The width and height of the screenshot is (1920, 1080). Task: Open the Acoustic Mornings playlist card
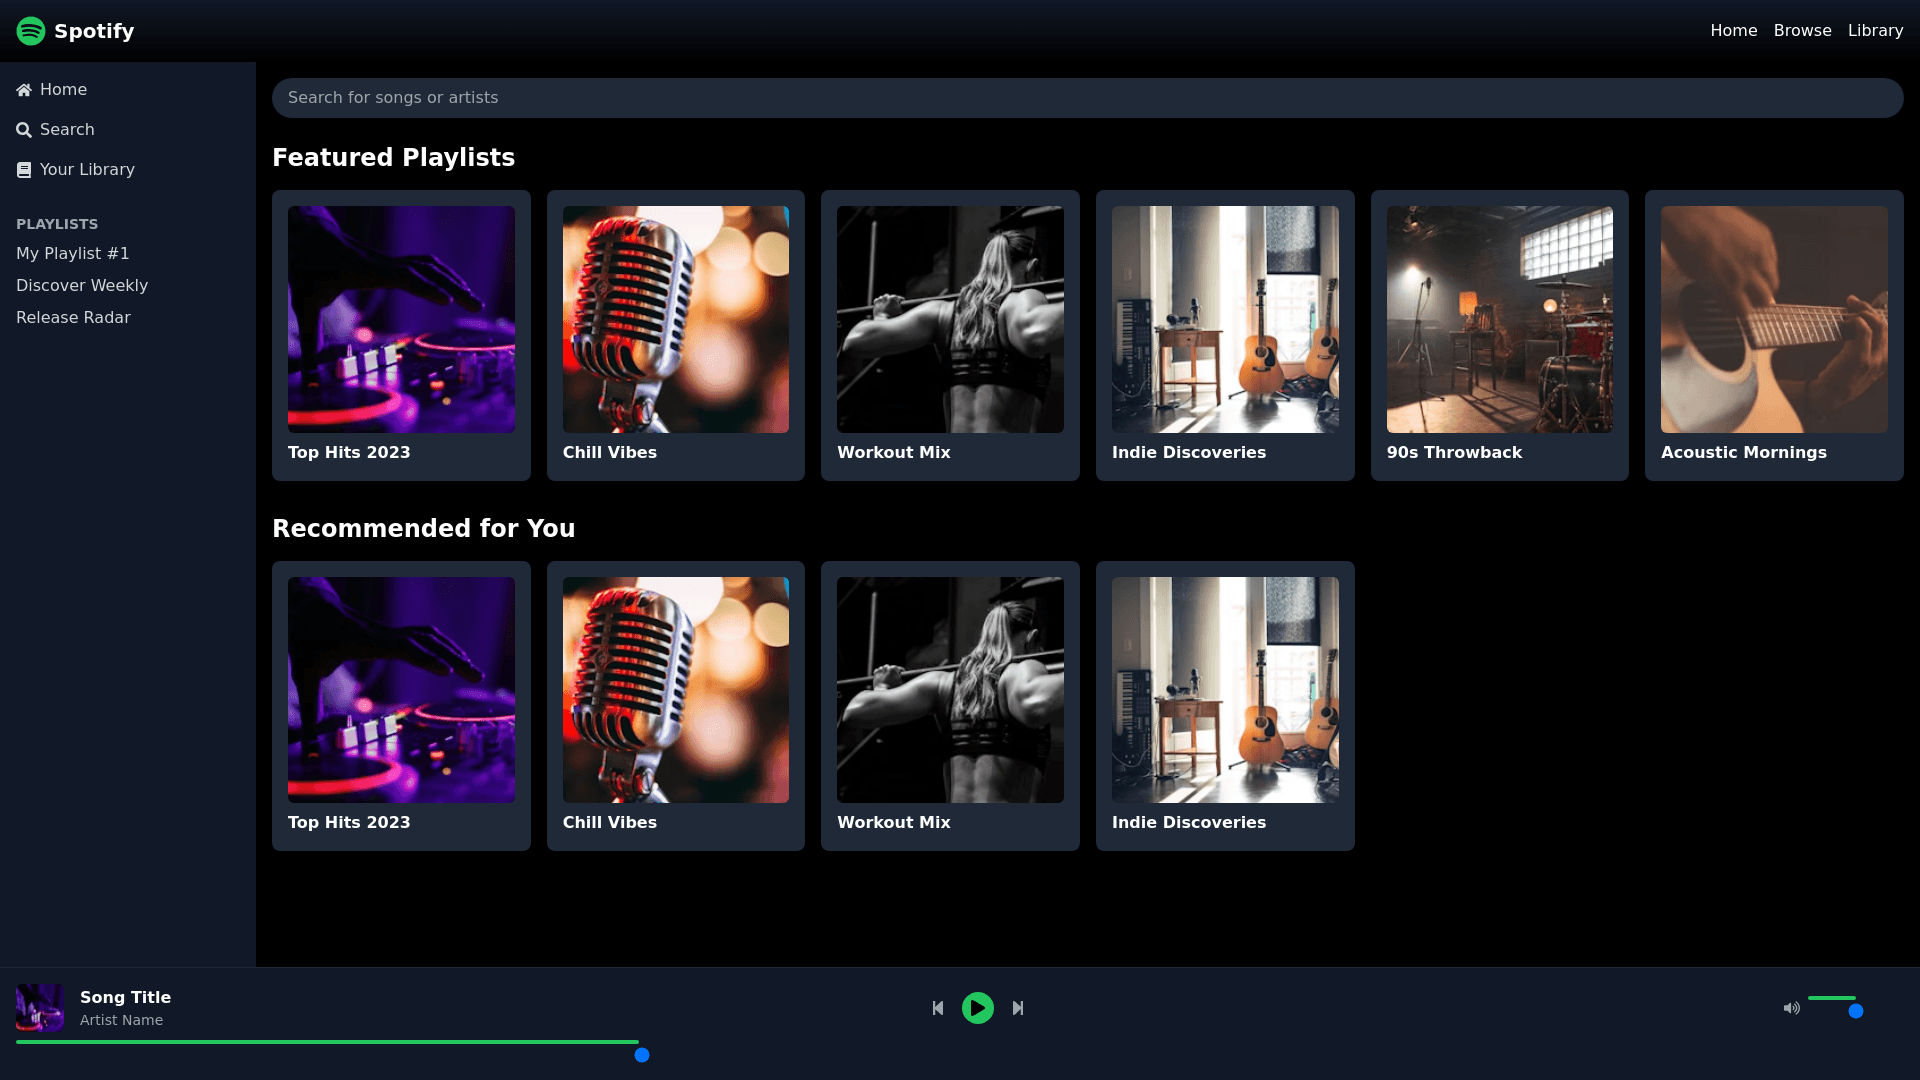point(1773,335)
